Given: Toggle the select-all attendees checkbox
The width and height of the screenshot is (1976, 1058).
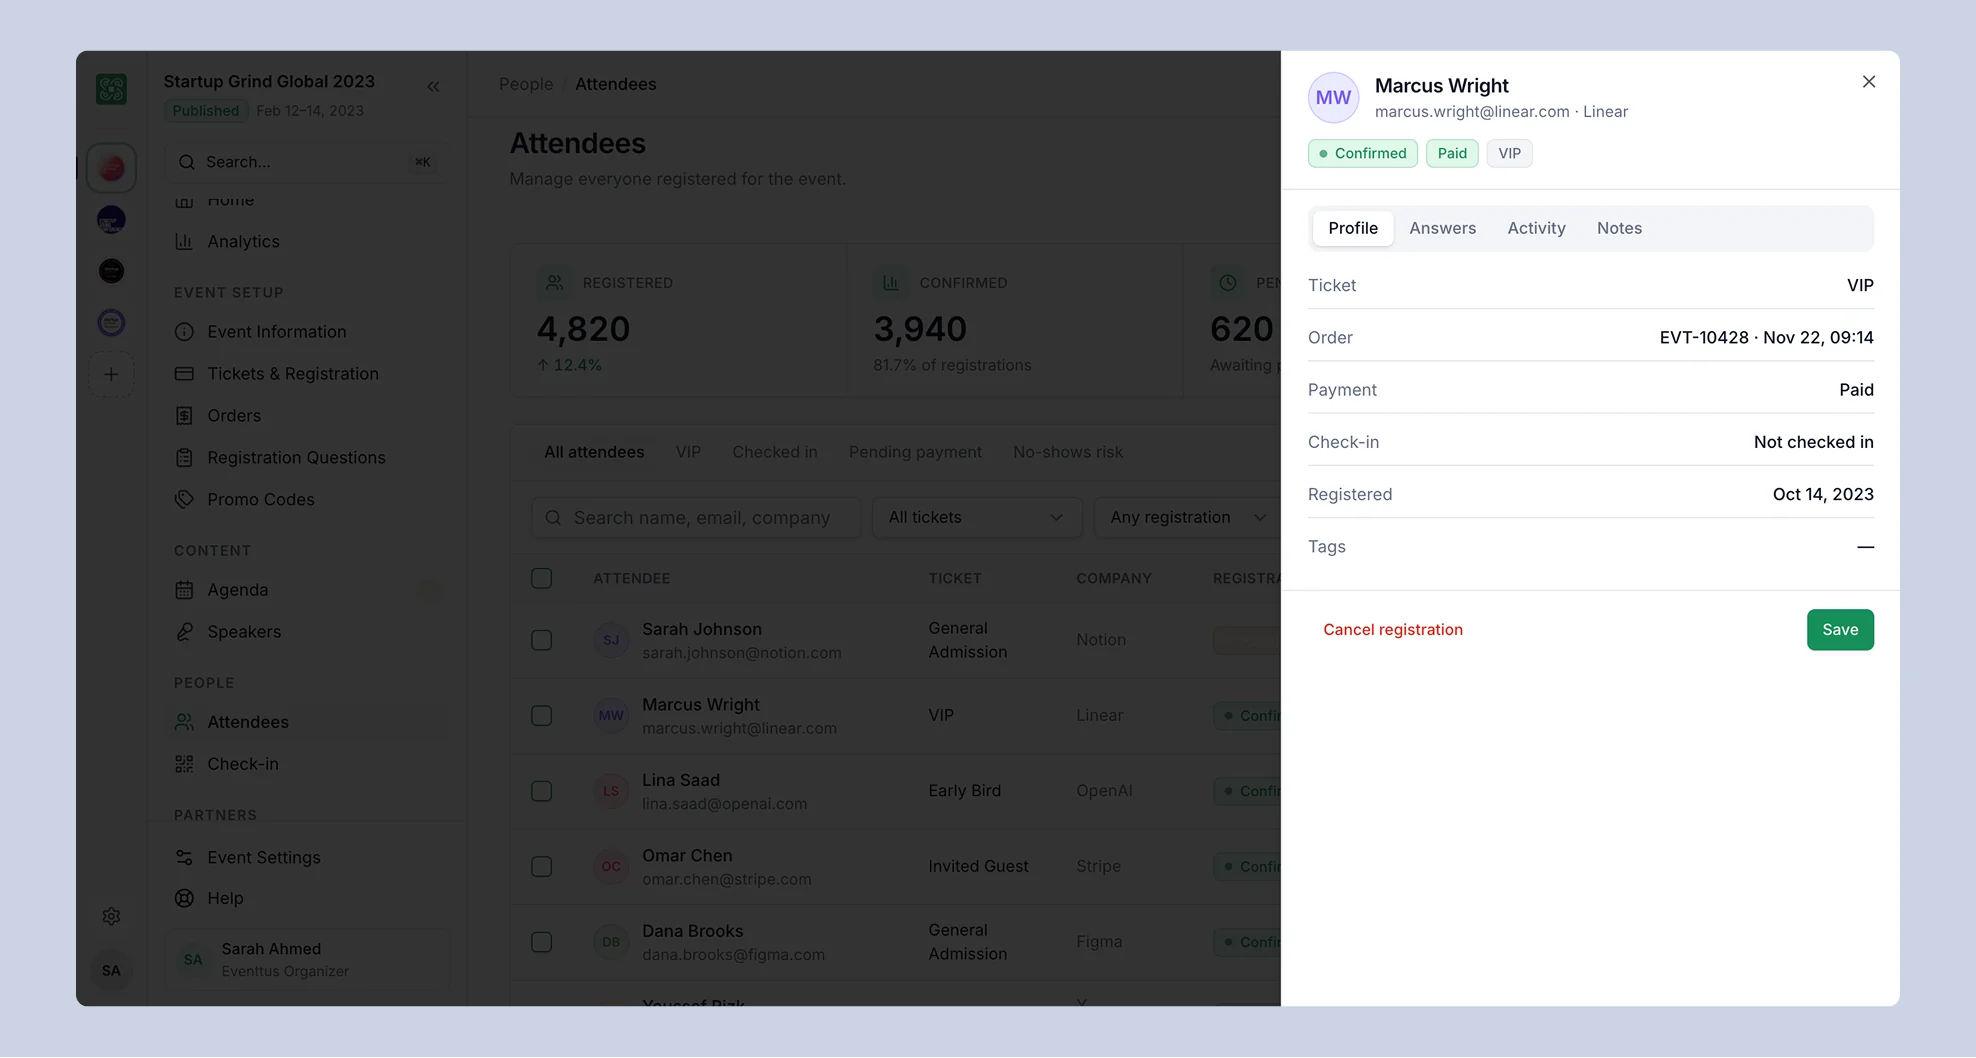Looking at the screenshot, I should pos(541,578).
